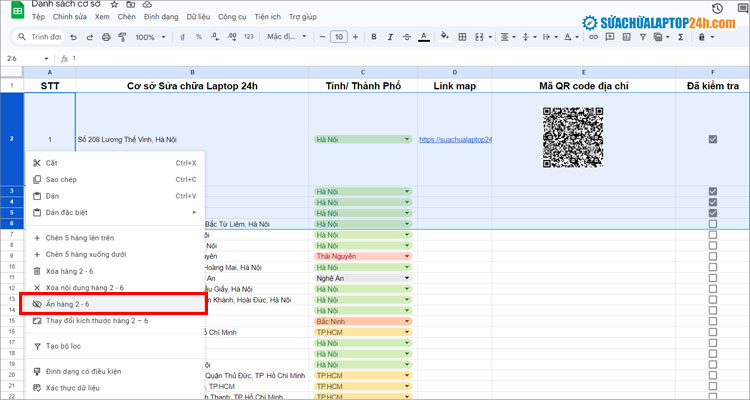
Task: Click the text color button
Action: coord(423,37)
